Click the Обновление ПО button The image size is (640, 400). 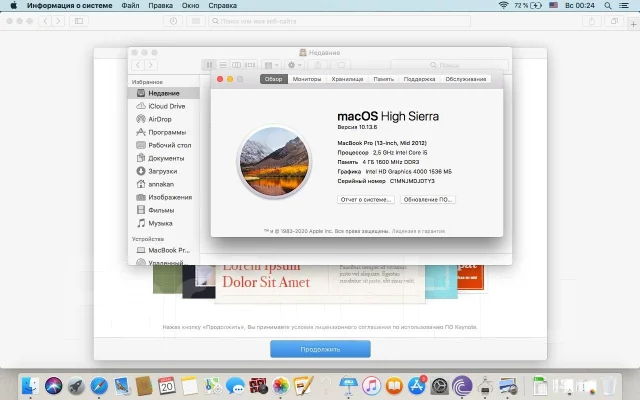pos(427,200)
